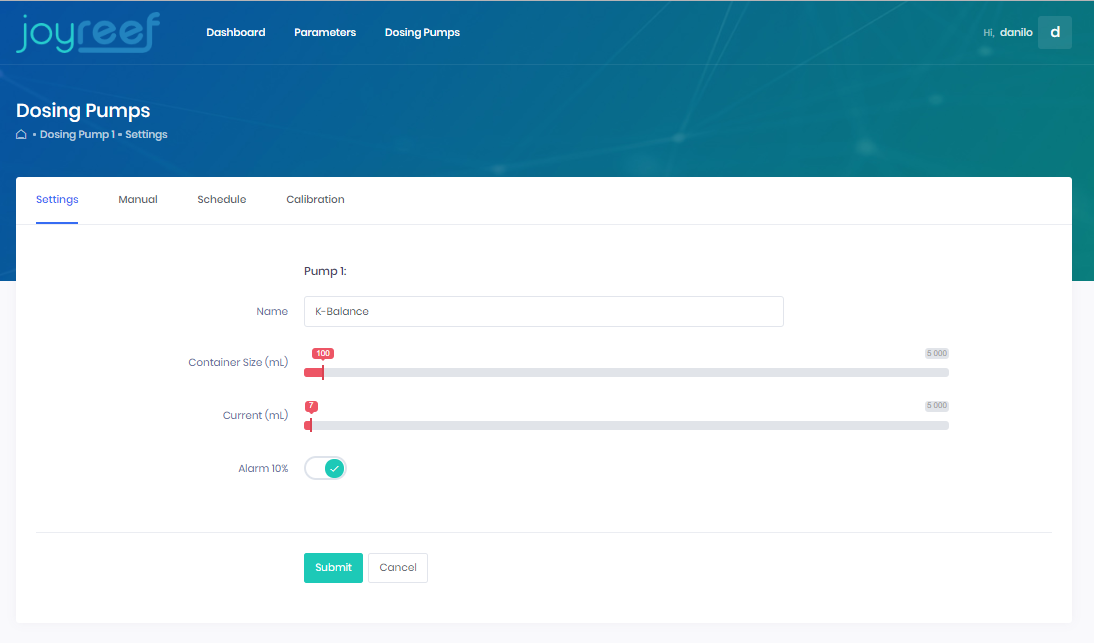Open the Parameters menu
Screen dimensions: 1094x643
(x=325, y=32)
